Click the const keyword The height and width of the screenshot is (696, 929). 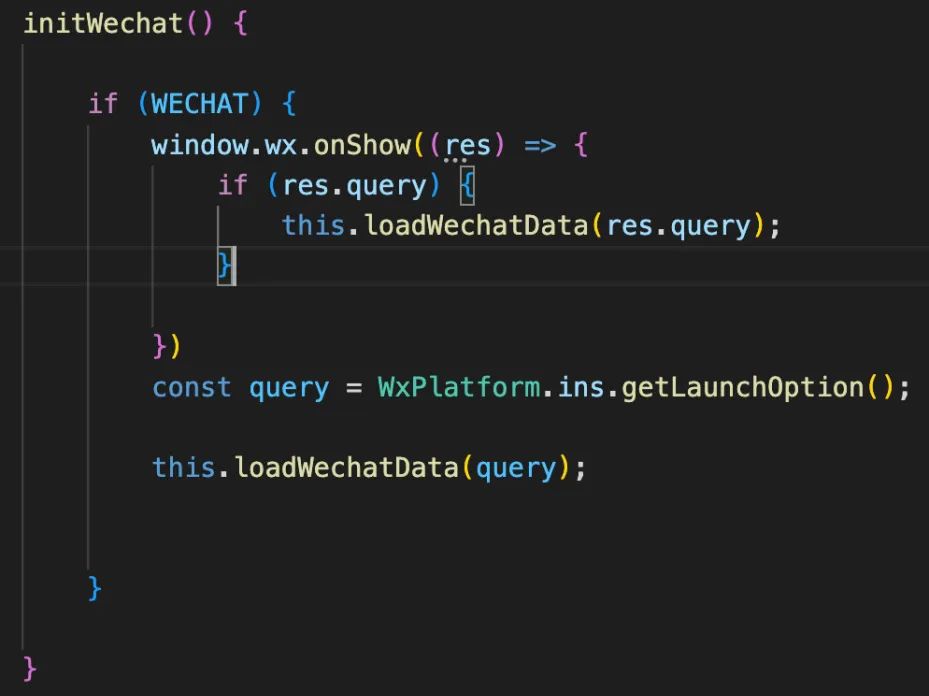coord(191,388)
